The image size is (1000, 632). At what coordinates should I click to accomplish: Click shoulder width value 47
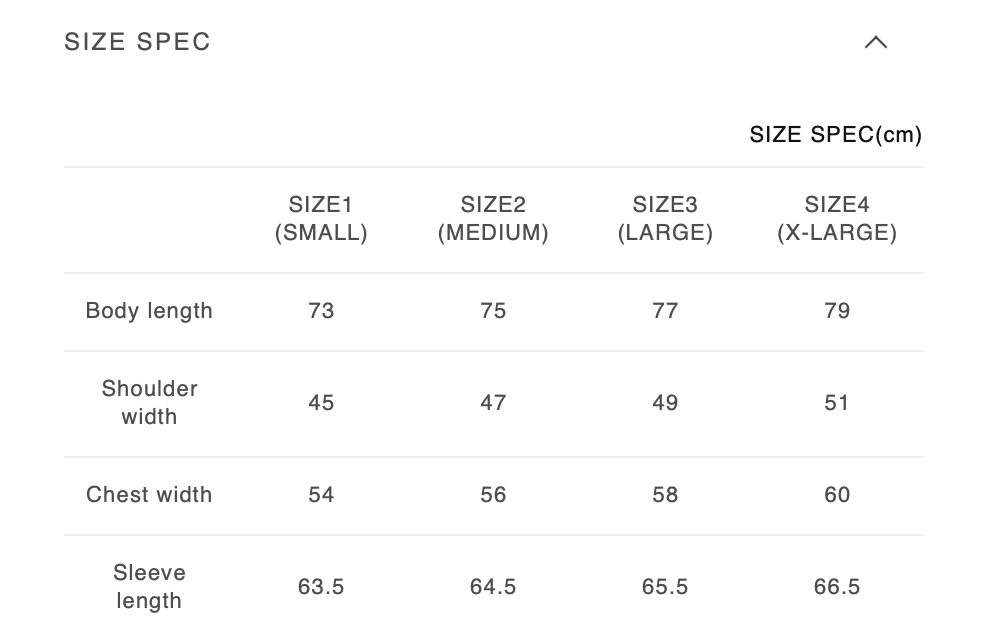coord(493,403)
